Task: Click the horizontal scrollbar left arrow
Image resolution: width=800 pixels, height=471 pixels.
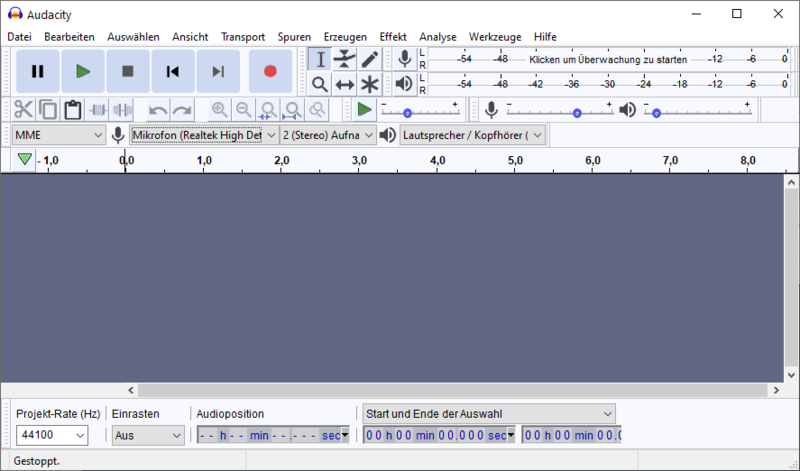Action: point(131,390)
